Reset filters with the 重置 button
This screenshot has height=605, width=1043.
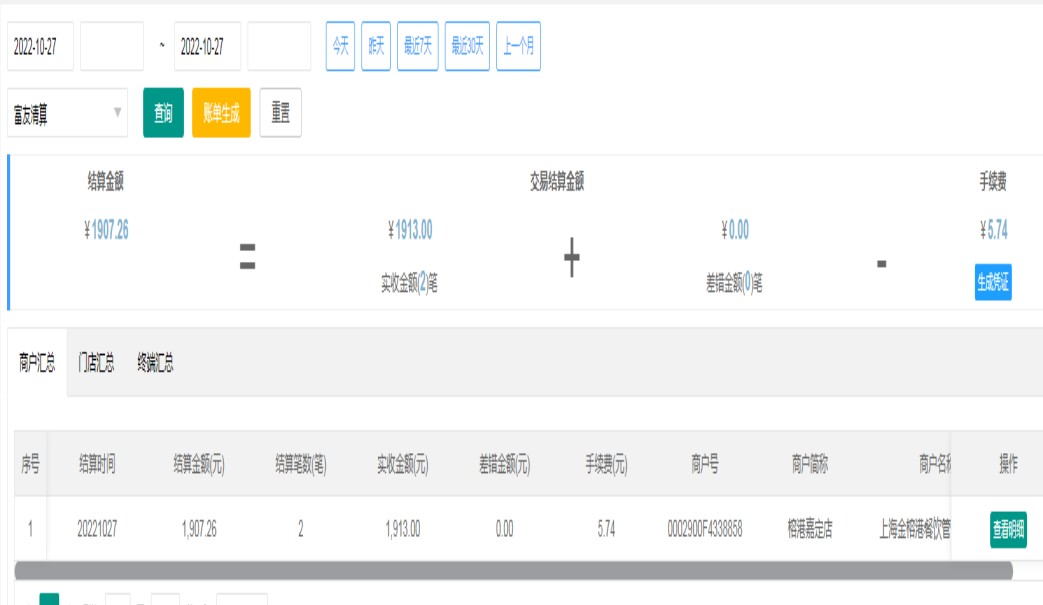tap(280, 114)
